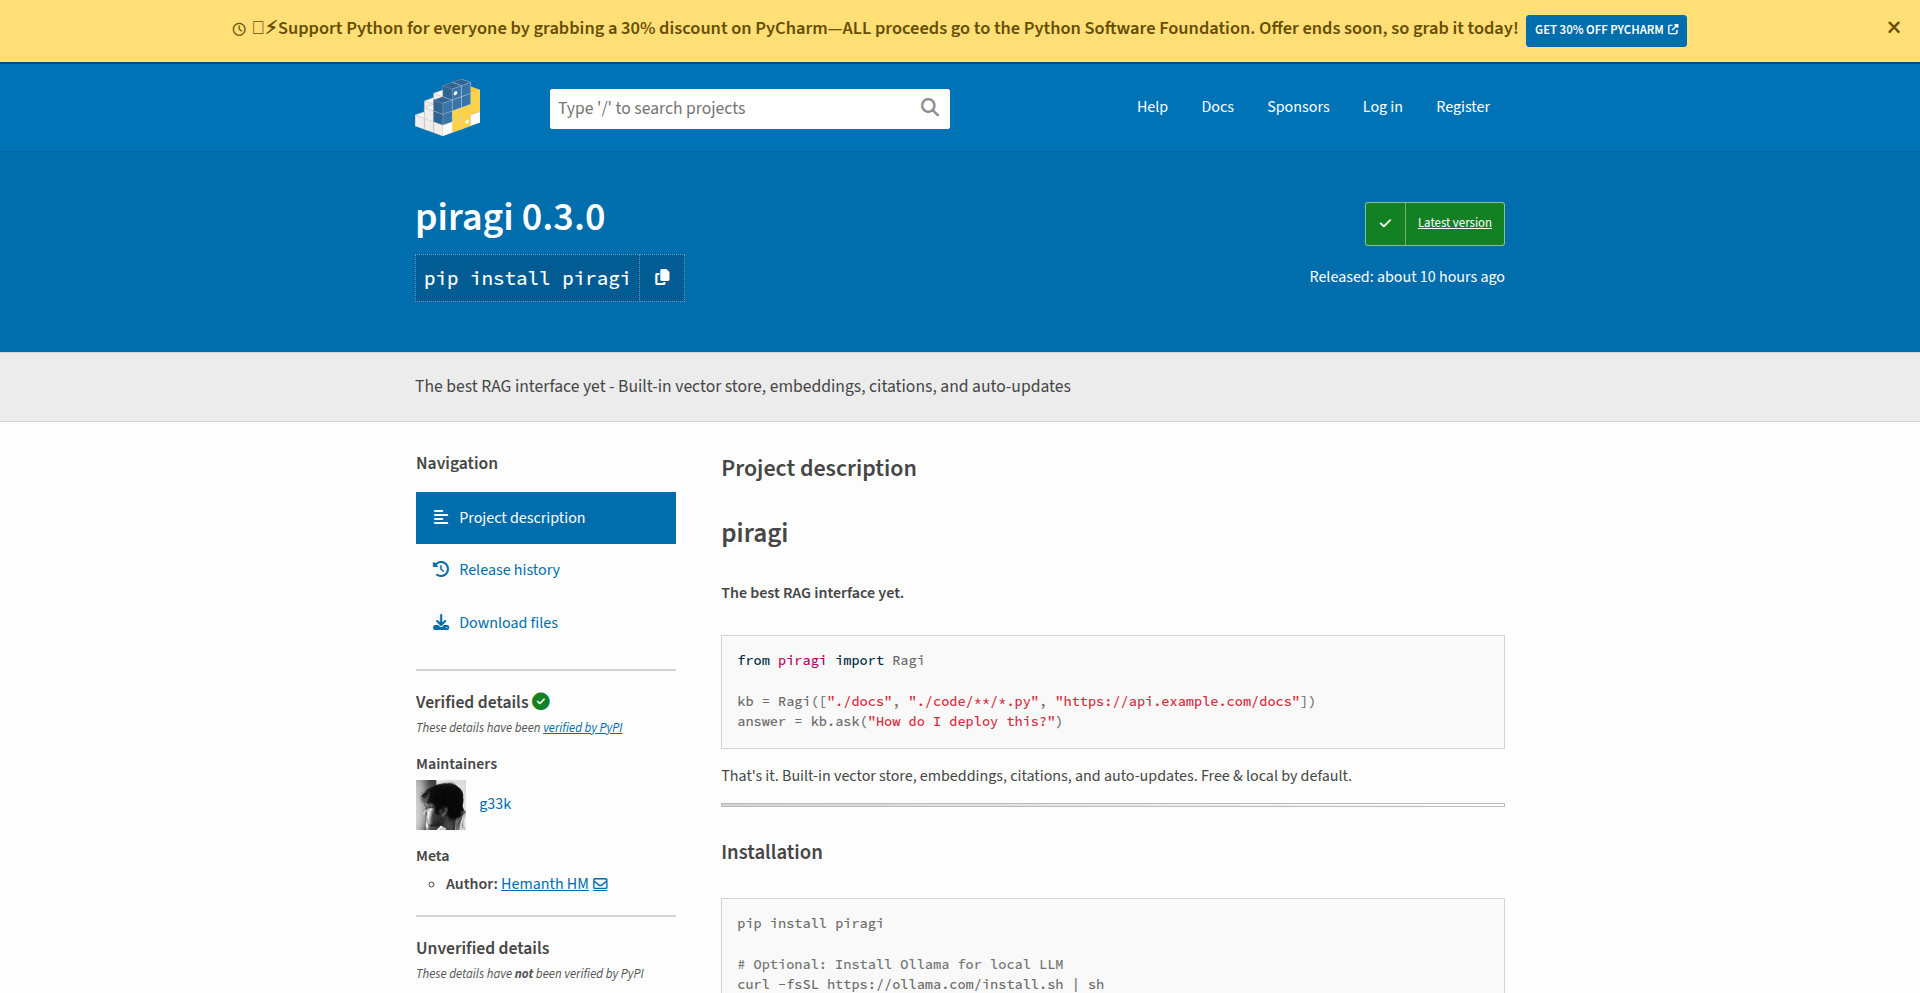Dismiss the PyCharm discount banner
Viewport: 1920px width, 993px height.
coord(1893,28)
